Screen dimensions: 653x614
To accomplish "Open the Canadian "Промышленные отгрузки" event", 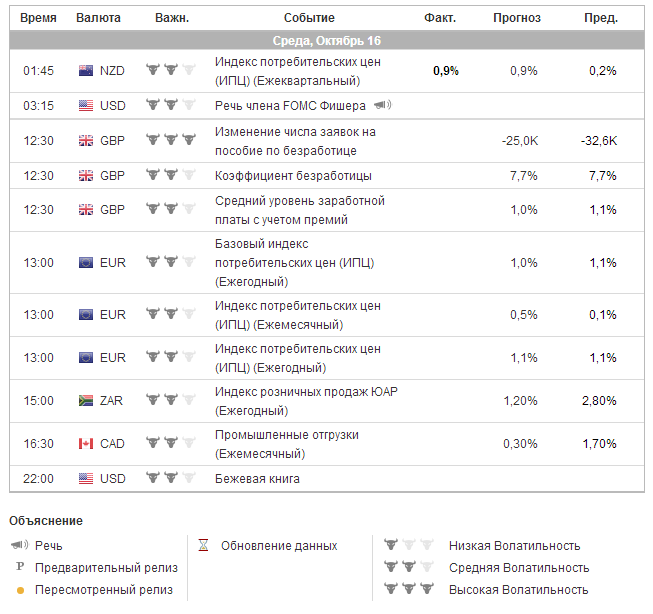I will (x=287, y=444).
